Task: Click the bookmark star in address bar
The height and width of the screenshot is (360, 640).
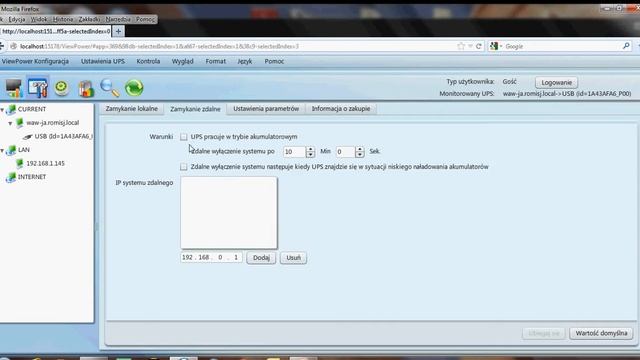Action: tap(461, 46)
